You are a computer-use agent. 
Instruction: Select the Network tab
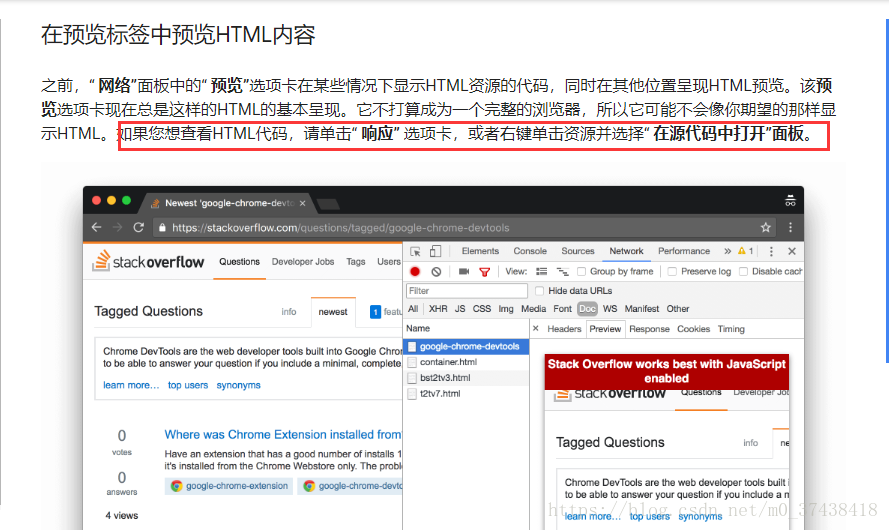click(626, 251)
